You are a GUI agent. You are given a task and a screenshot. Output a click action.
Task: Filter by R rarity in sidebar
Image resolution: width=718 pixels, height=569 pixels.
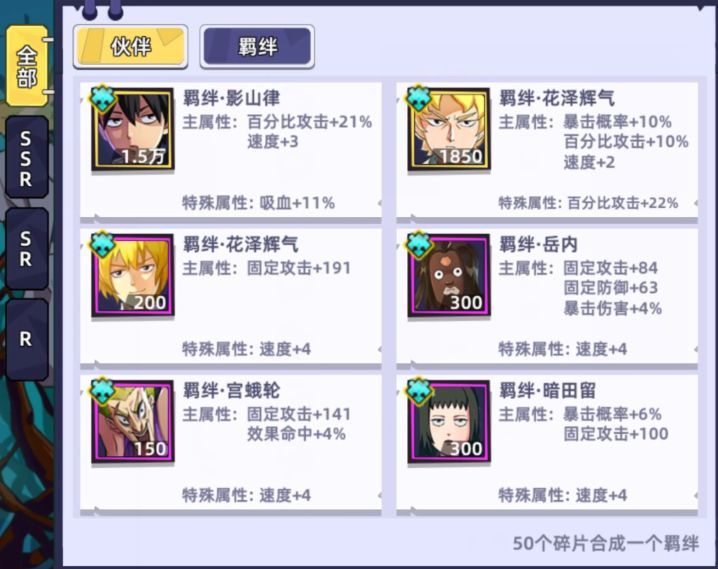pyautogui.click(x=27, y=340)
